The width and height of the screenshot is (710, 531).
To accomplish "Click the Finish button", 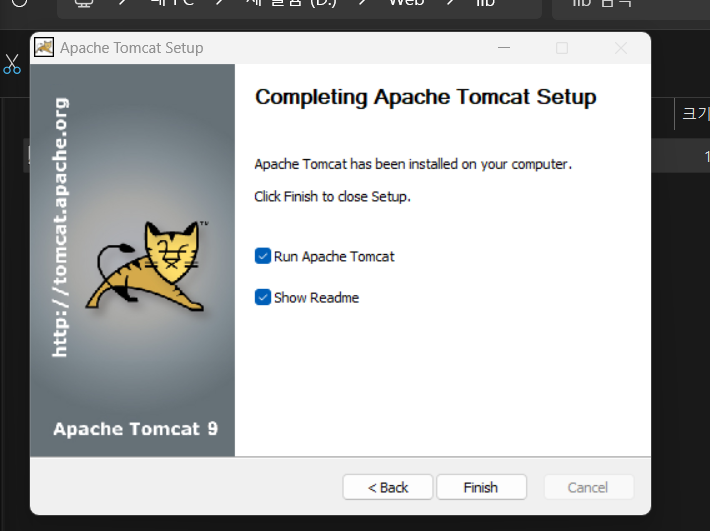I will point(481,487).
